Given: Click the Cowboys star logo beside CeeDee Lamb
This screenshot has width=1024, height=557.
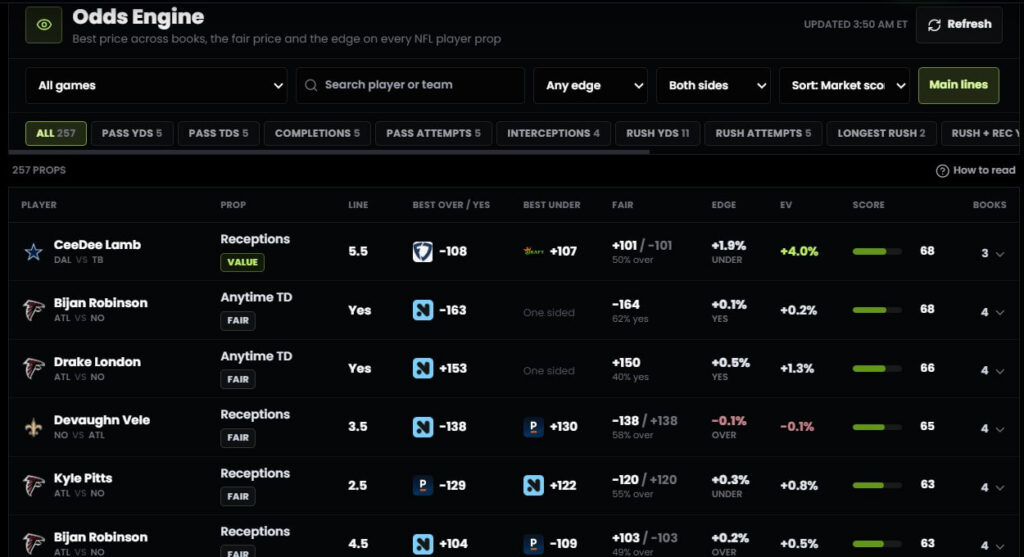Looking at the screenshot, I should tap(33, 251).
